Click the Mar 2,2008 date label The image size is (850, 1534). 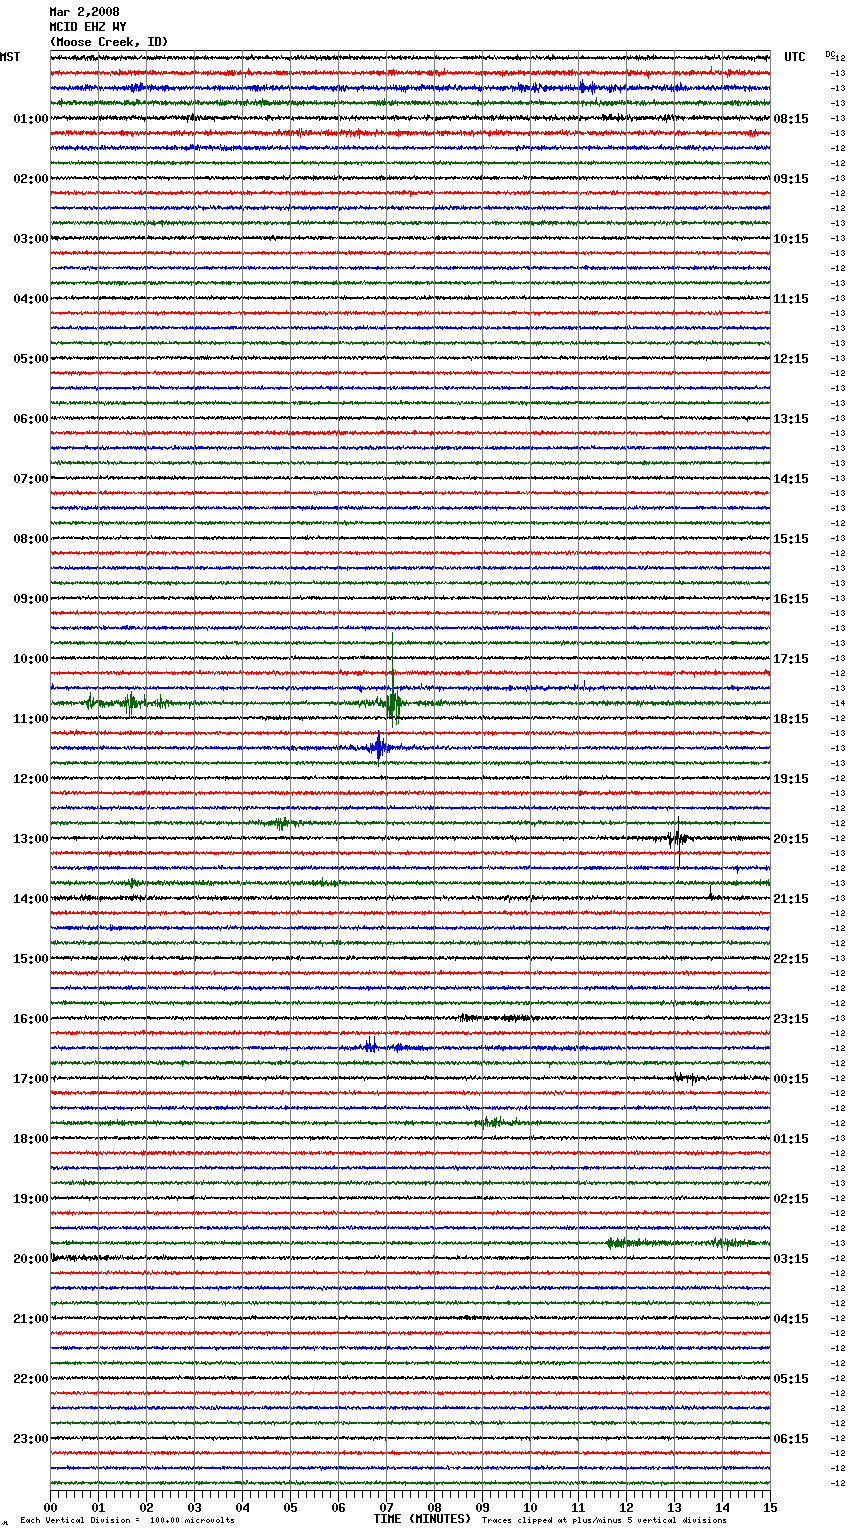pos(84,12)
